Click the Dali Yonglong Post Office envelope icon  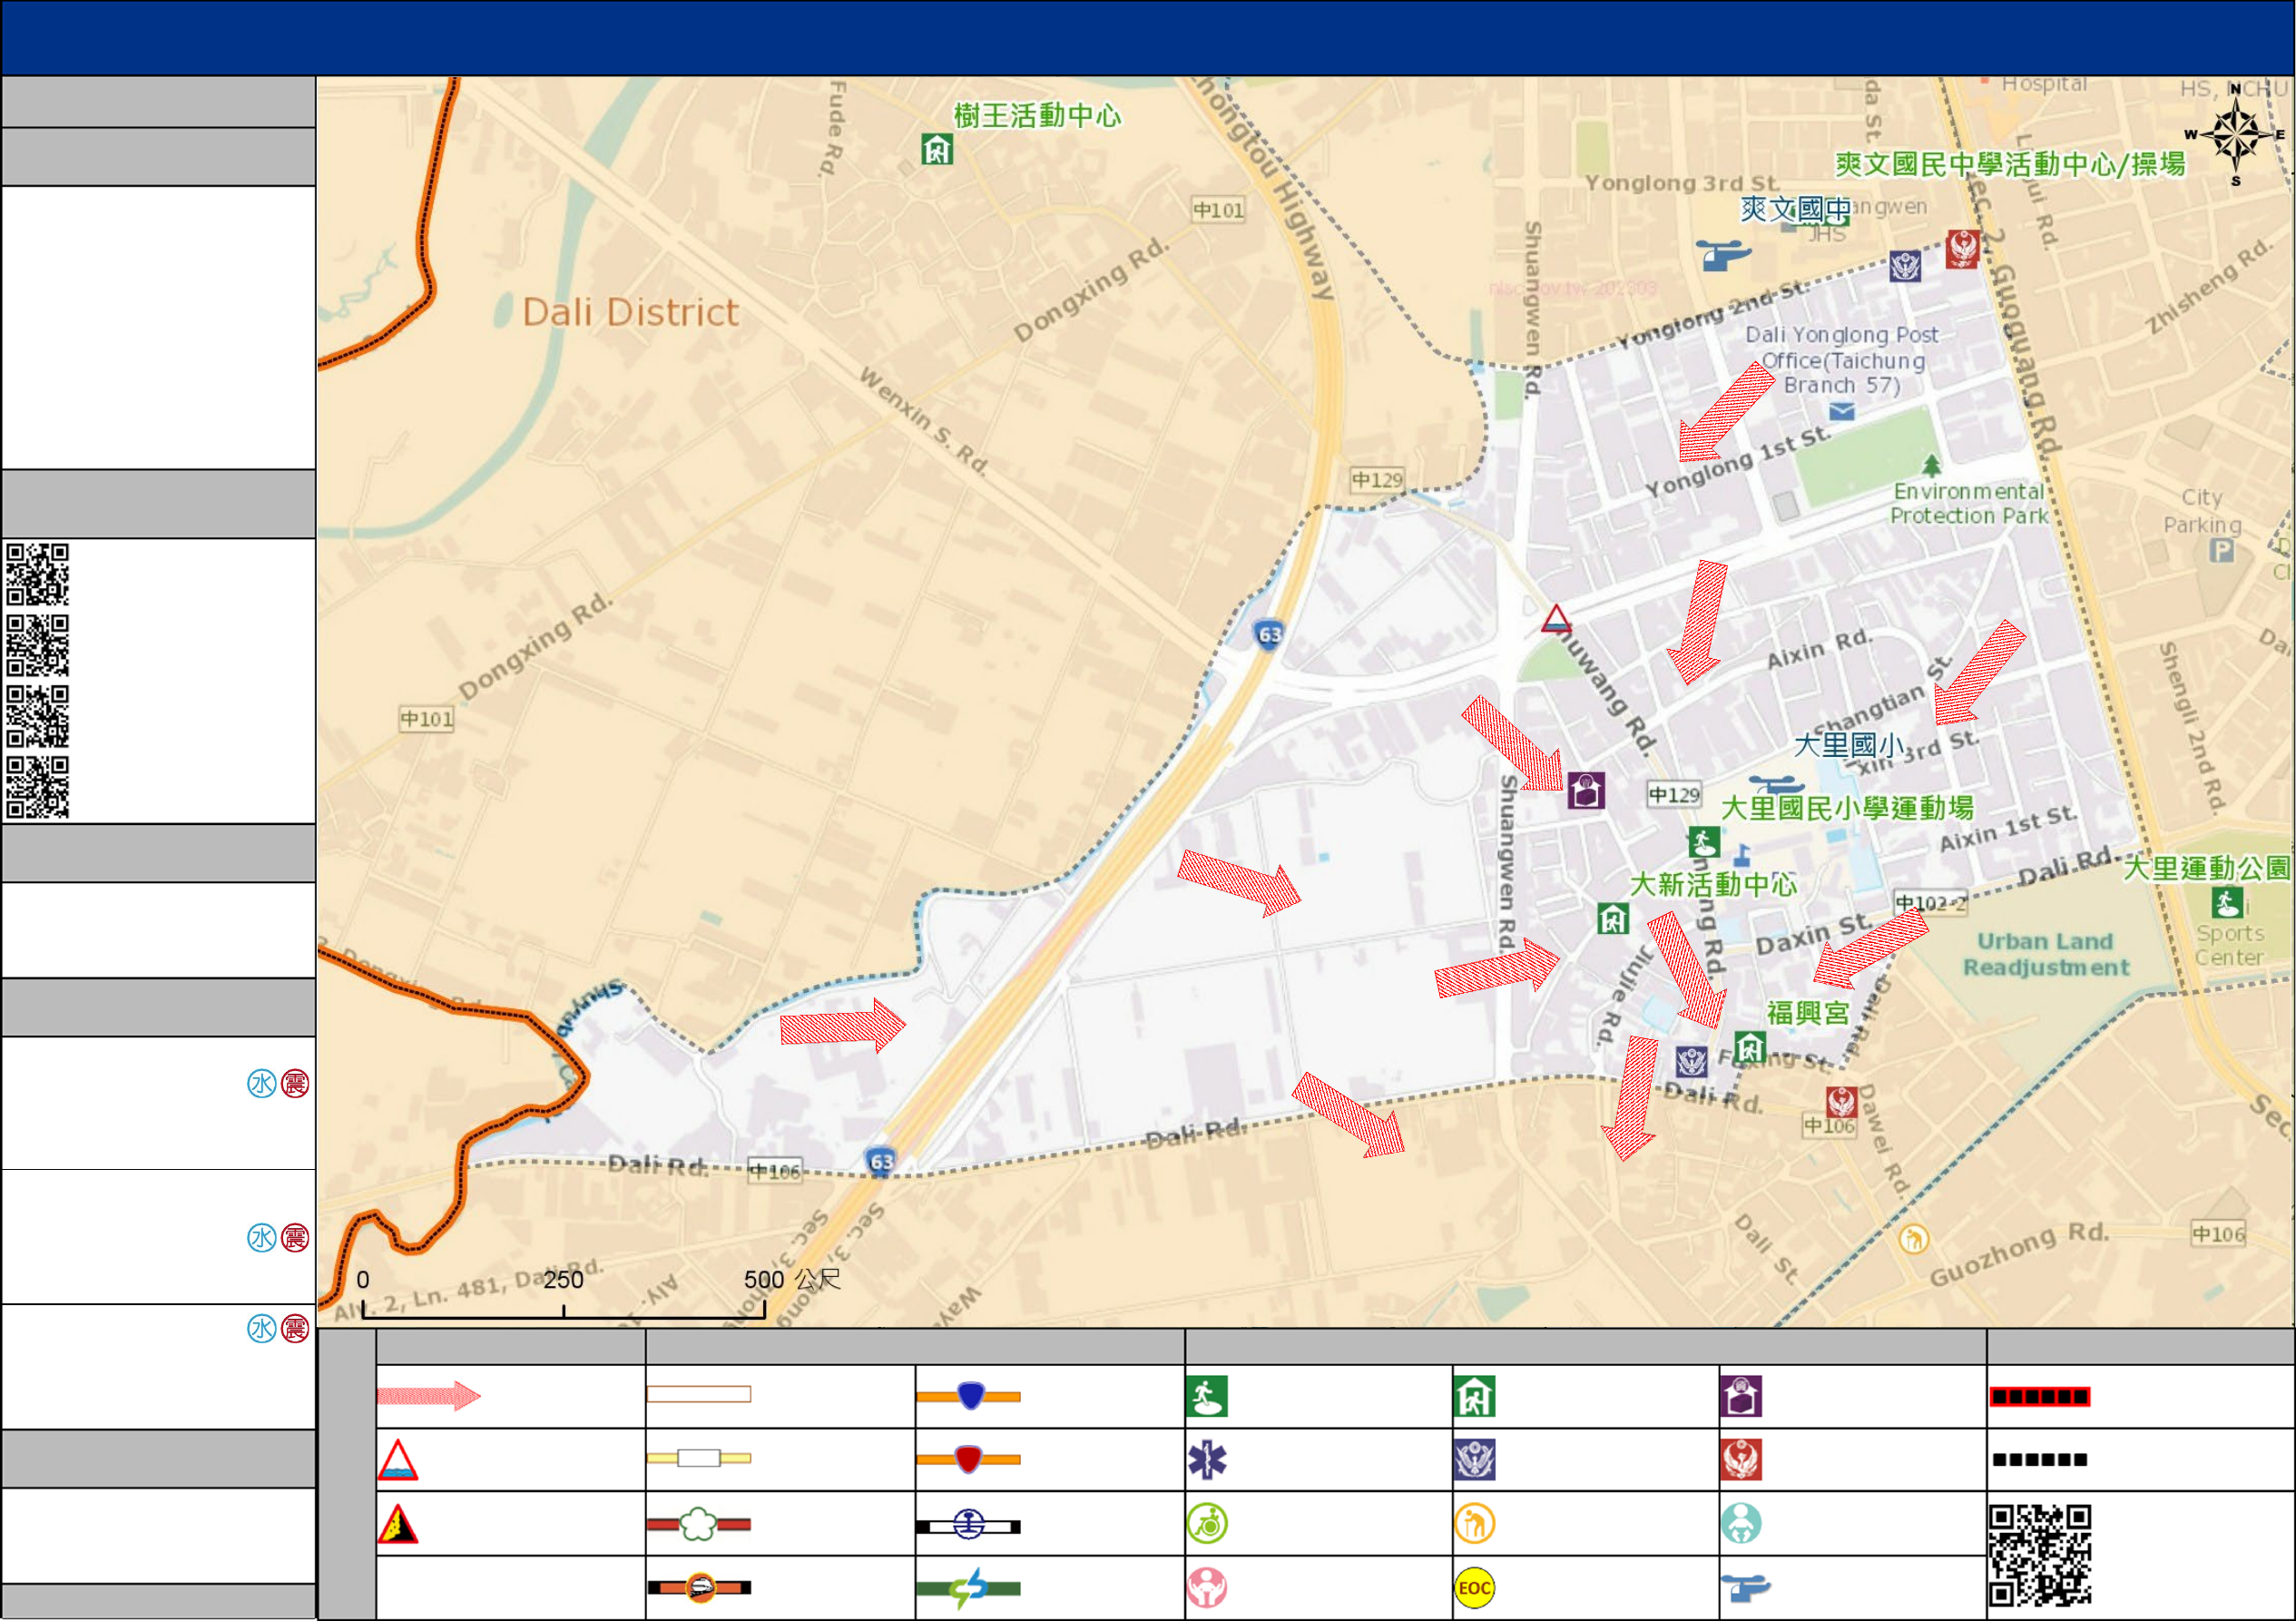point(1842,411)
